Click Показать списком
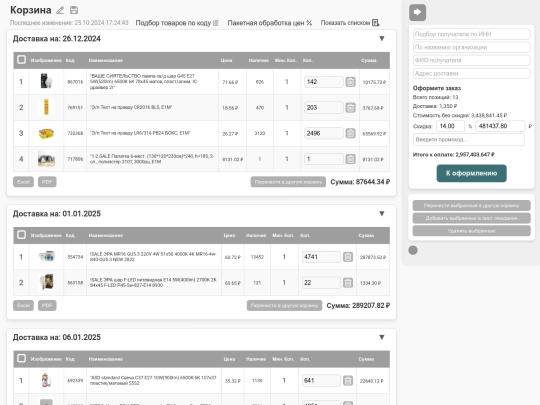Screen dimensions: 540x405 350,23
